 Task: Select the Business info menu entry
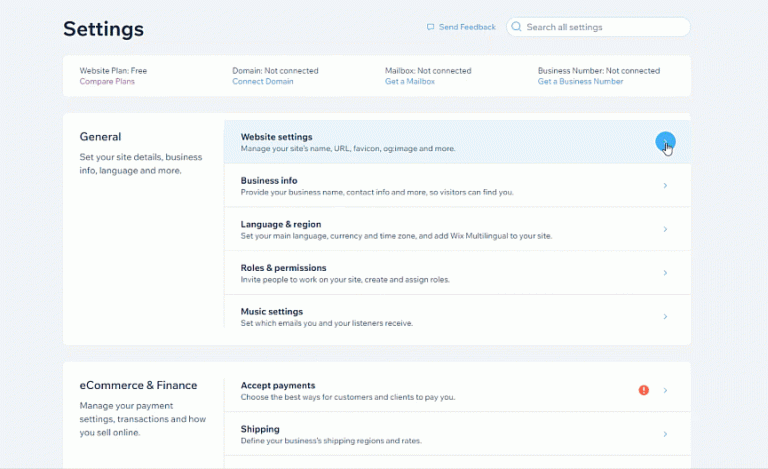point(269,181)
